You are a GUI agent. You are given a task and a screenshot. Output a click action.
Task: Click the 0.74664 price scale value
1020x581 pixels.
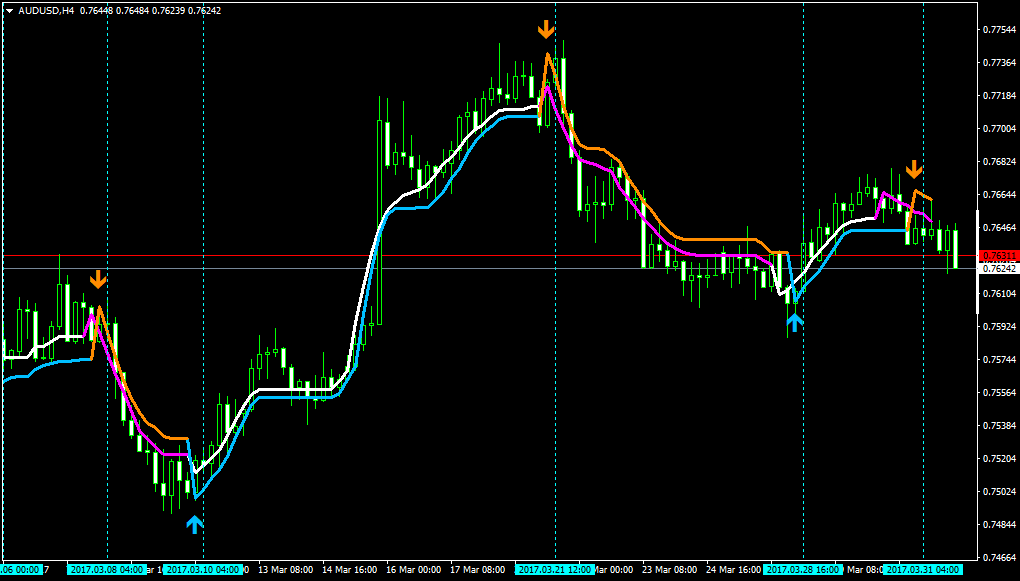pos(999,558)
